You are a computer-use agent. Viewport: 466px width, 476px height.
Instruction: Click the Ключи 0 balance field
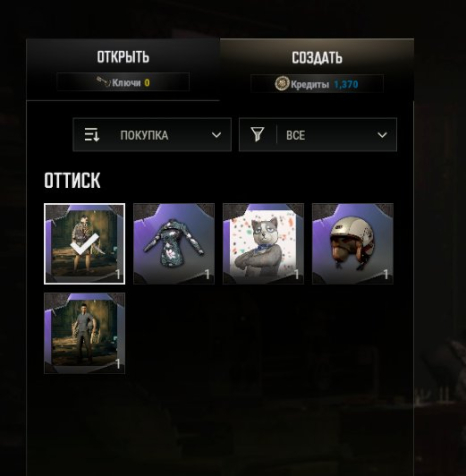click(x=123, y=82)
